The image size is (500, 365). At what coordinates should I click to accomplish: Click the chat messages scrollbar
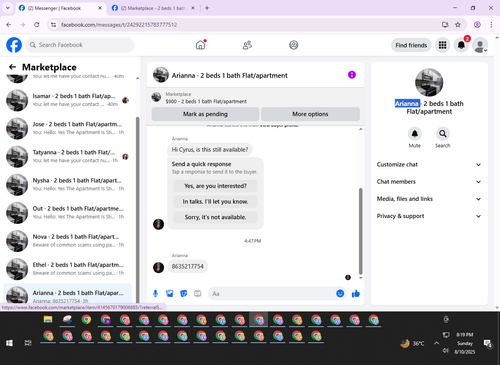pos(360,231)
